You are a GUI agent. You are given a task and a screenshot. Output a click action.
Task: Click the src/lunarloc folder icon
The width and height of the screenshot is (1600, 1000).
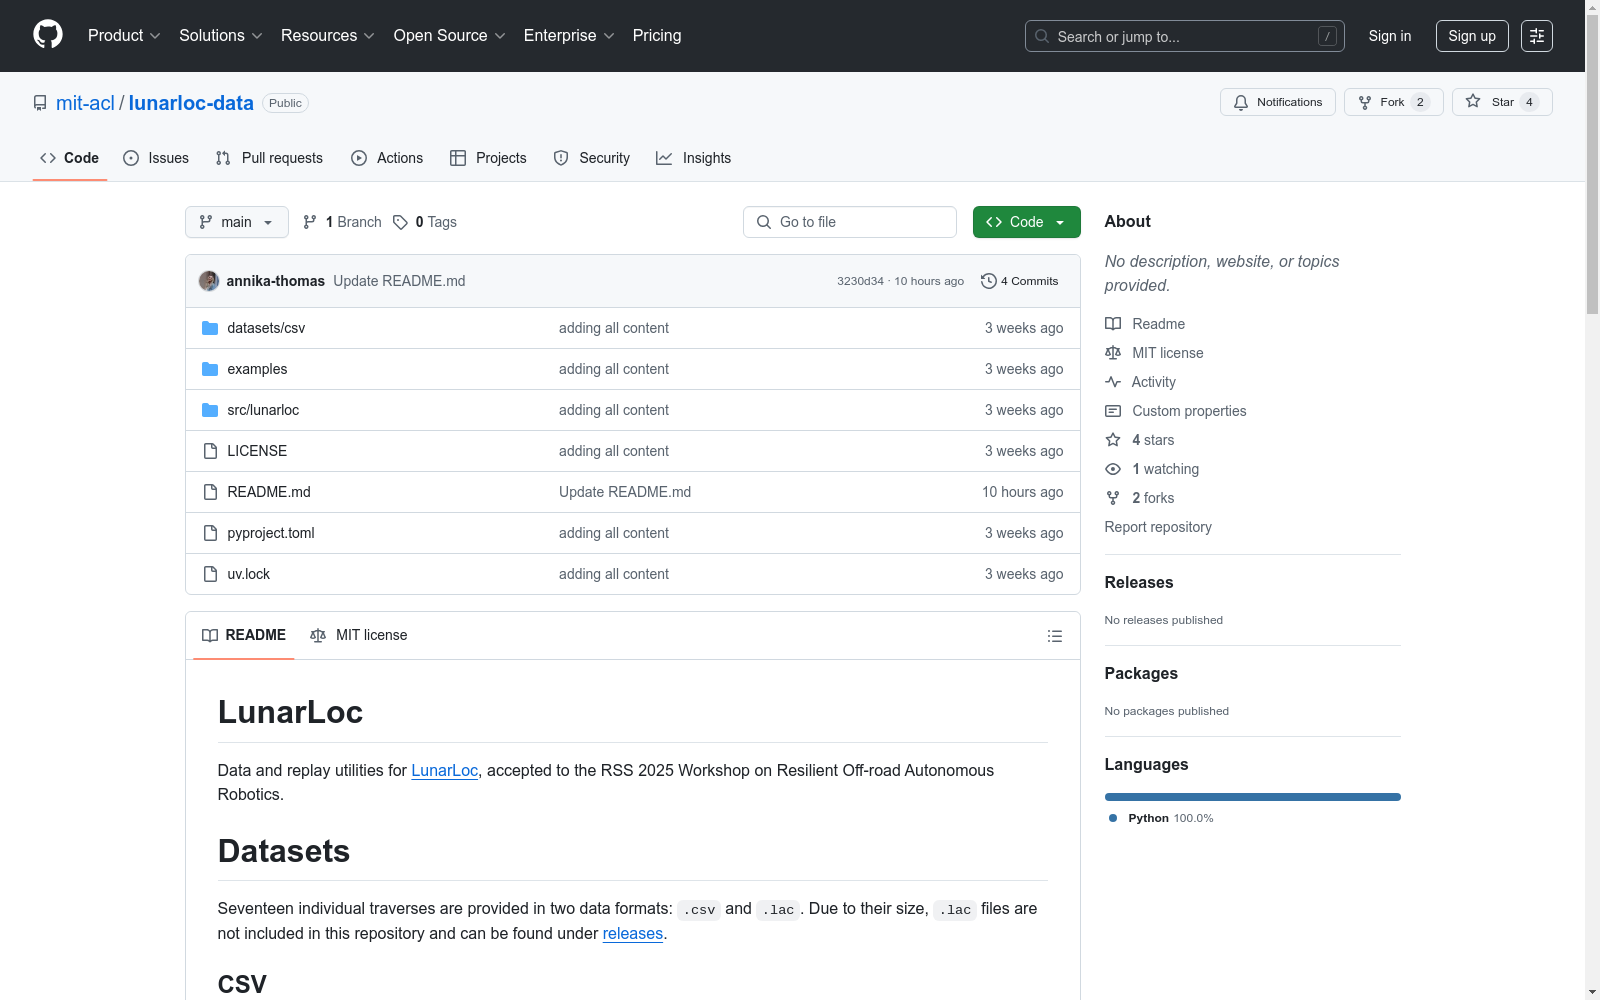[x=210, y=410]
